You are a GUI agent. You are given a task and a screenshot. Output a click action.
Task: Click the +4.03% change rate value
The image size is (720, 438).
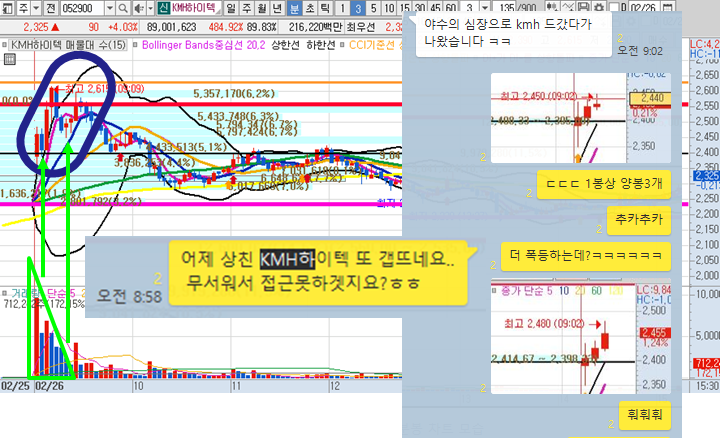pyautogui.click(x=123, y=27)
